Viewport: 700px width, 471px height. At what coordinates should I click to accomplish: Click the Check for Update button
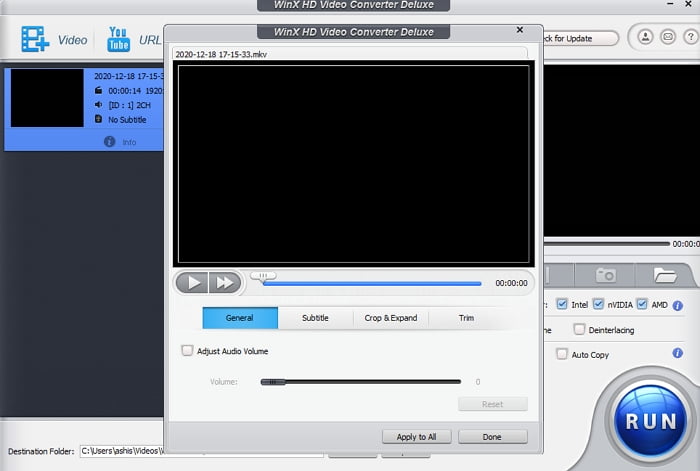[581, 38]
